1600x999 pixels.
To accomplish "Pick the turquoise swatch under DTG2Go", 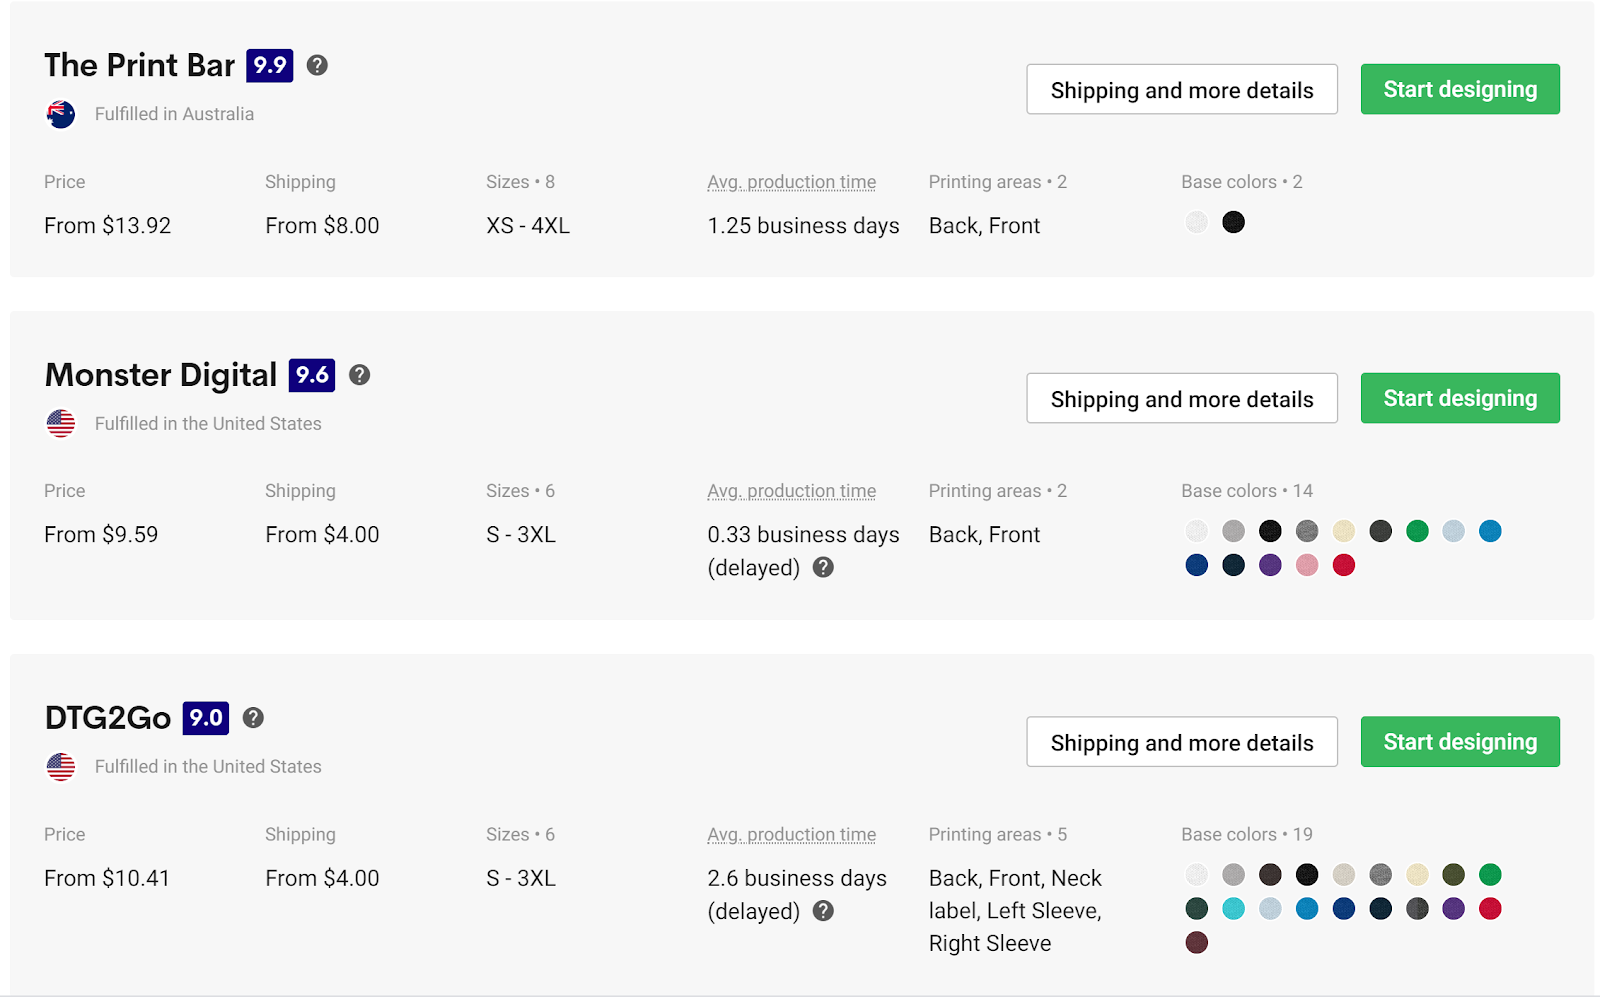I will coord(1234,909).
